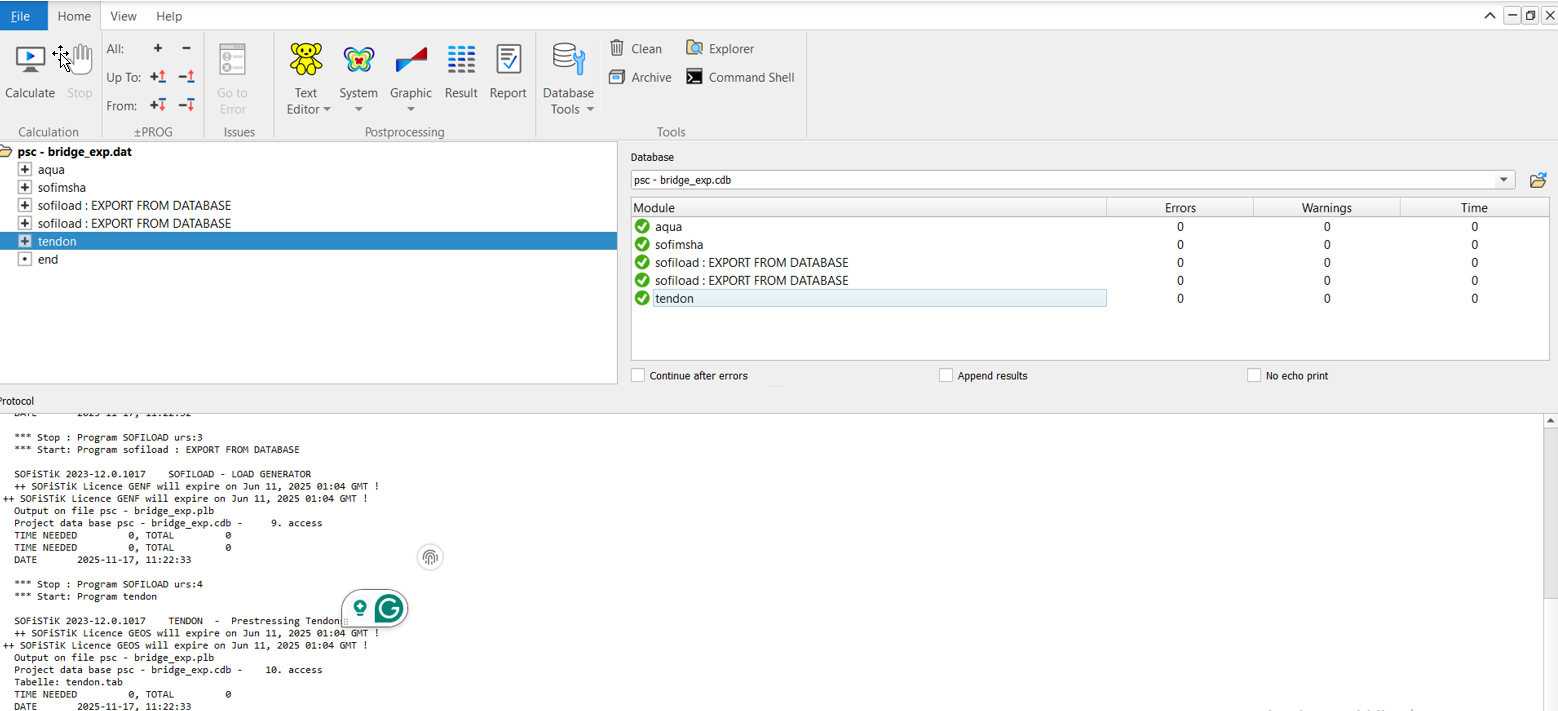Open the Database file dropdown
This screenshot has width=1558, height=711.
tap(1504, 180)
